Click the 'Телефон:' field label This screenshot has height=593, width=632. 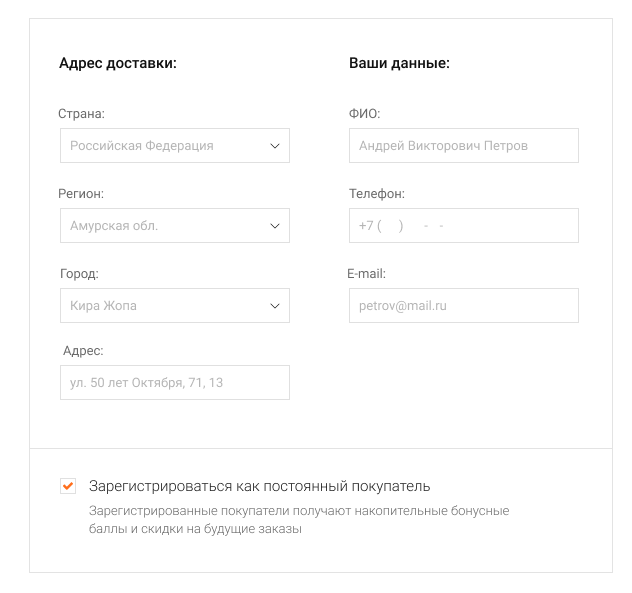(377, 194)
